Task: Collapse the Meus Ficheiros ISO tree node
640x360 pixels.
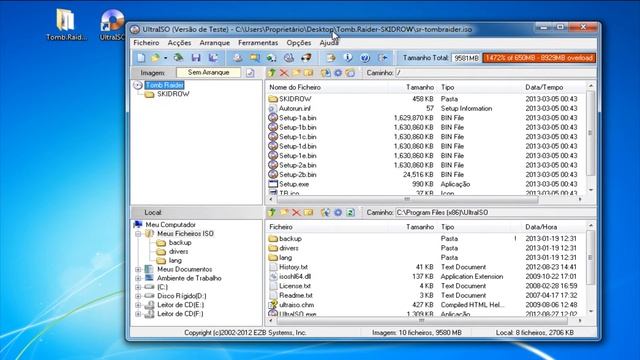Action: (138, 234)
